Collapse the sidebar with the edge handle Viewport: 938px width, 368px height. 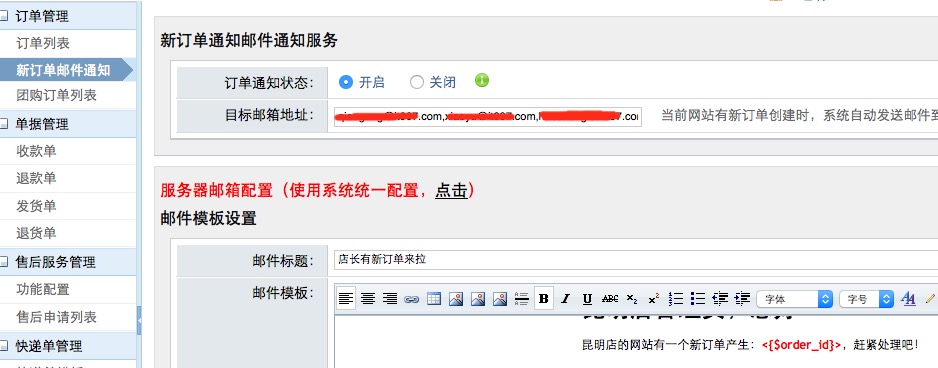[139, 321]
